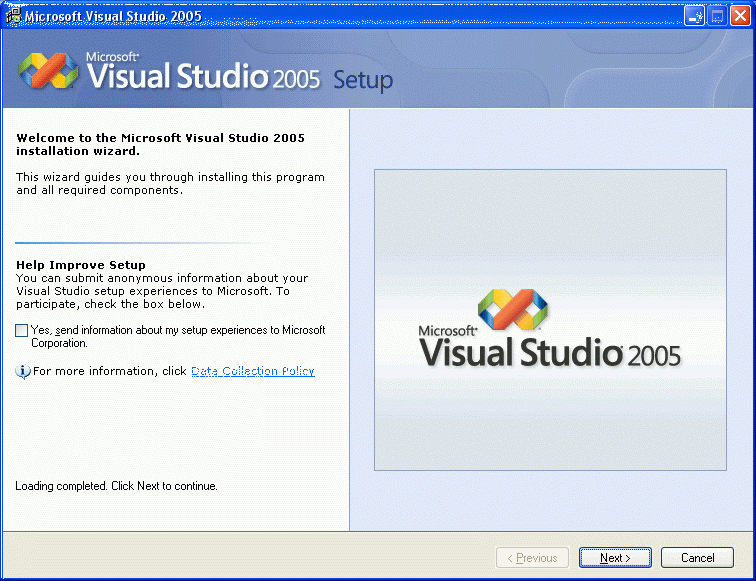Click the "Microsoft Visual Studio 2005" title bar text
The image size is (756, 581).
click(113, 16)
